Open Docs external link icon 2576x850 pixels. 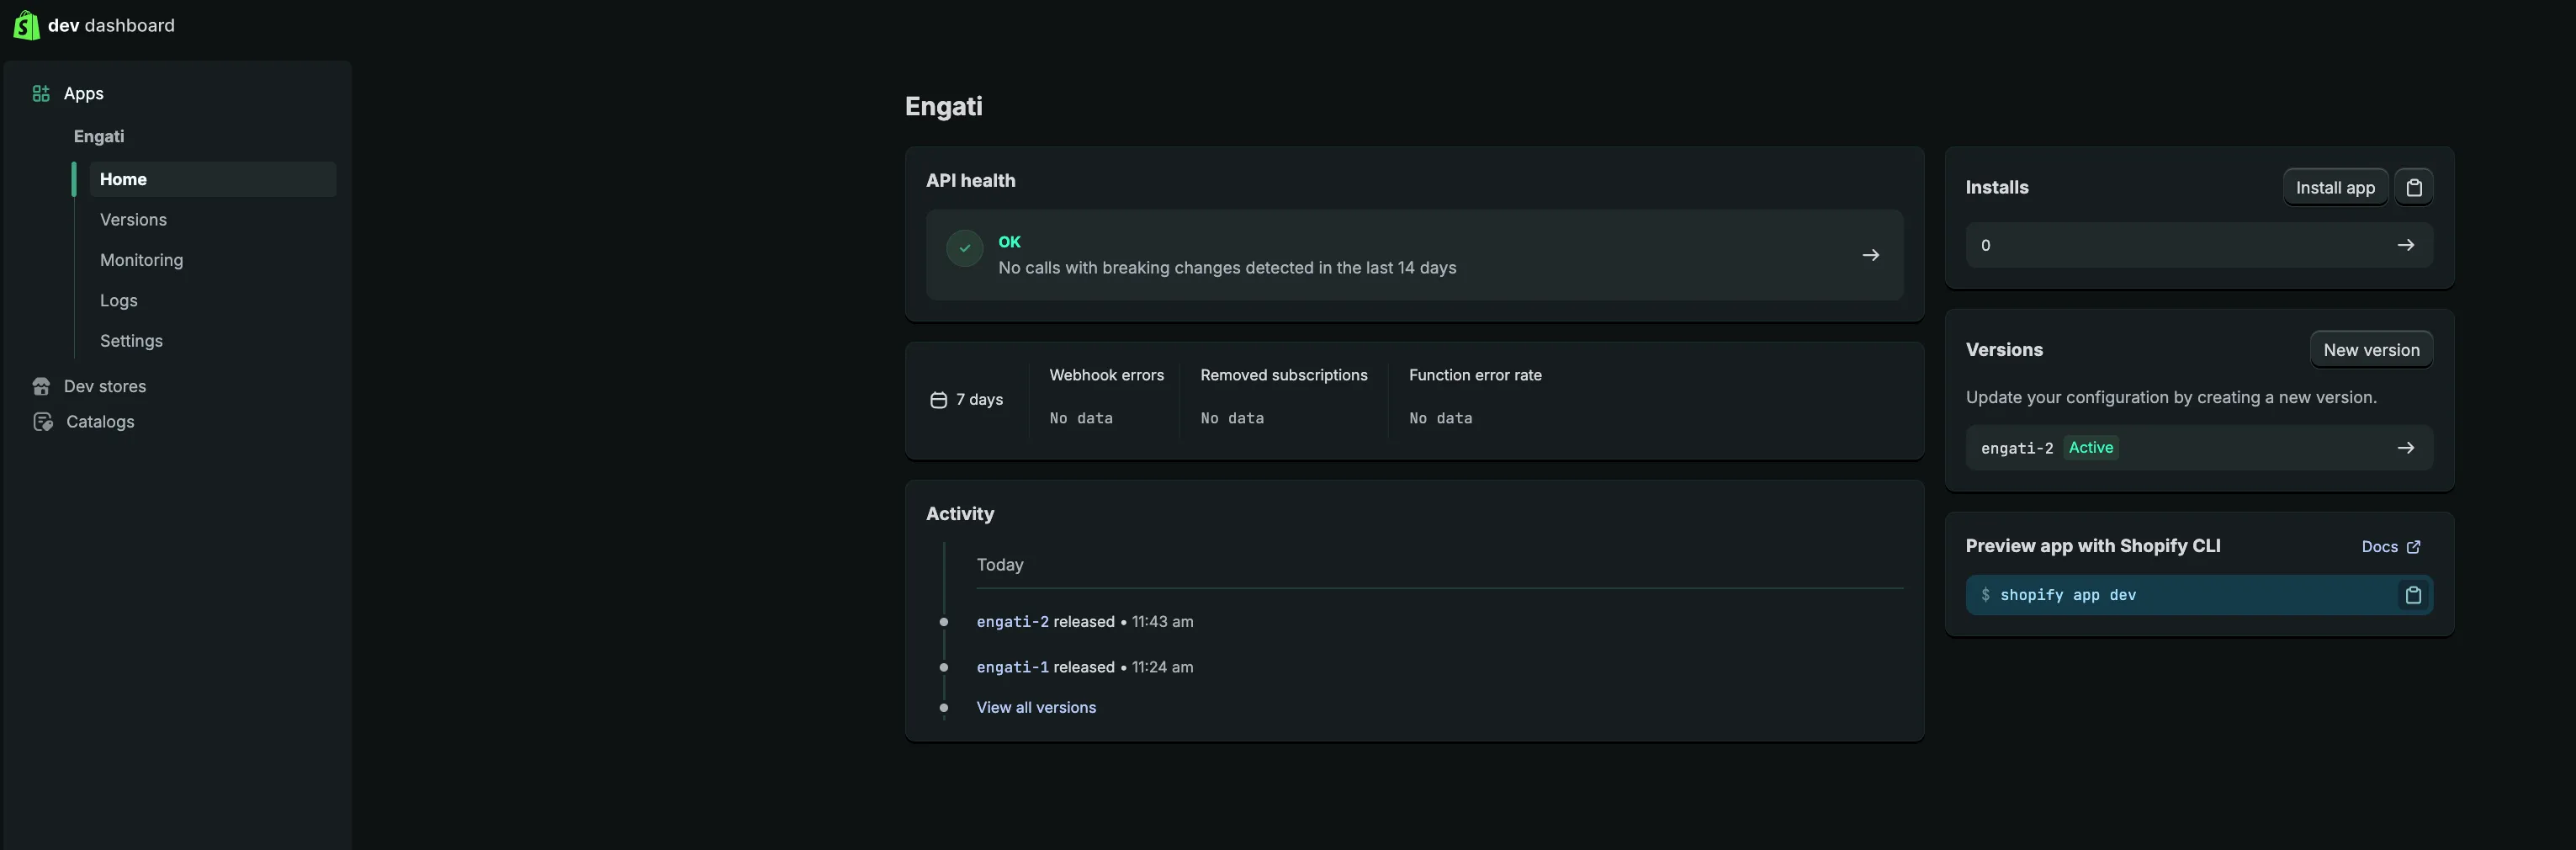pos(2413,547)
